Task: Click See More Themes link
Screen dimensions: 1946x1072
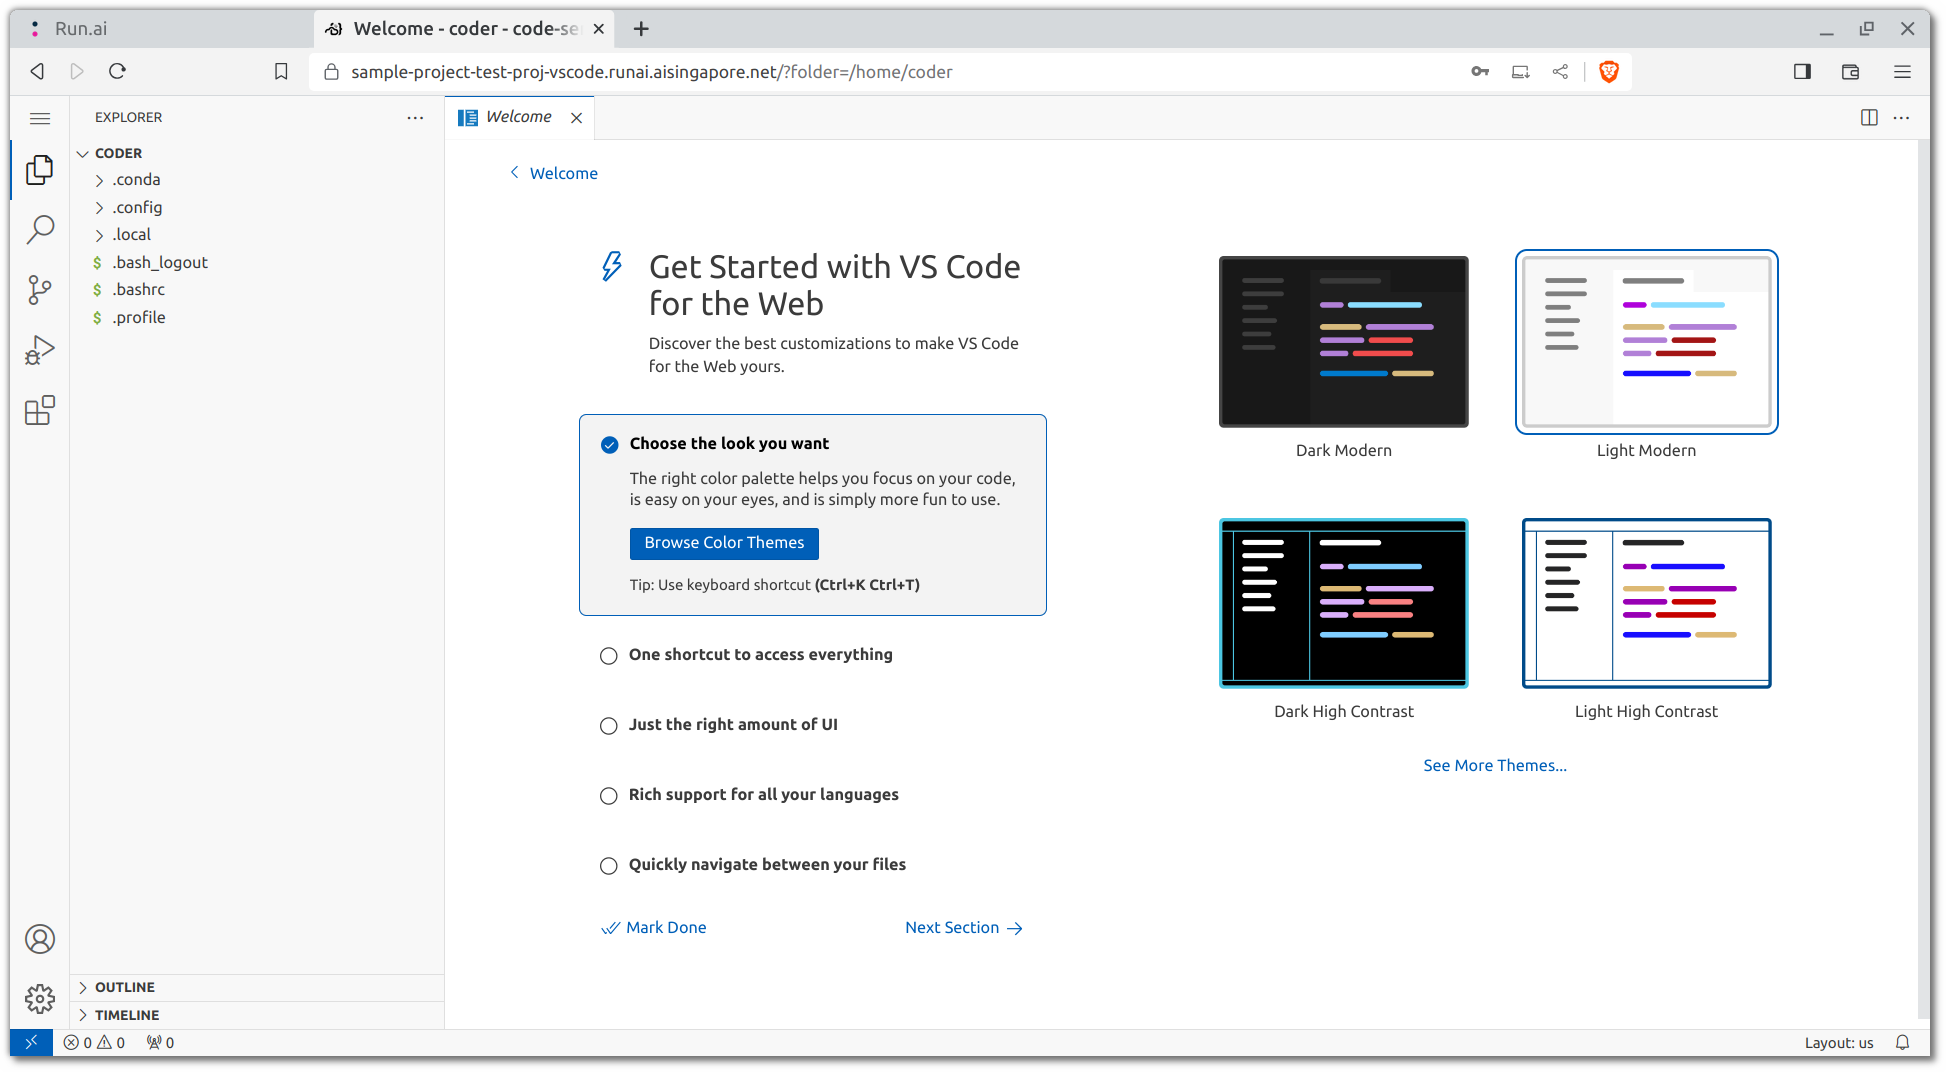Action: (x=1494, y=766)
